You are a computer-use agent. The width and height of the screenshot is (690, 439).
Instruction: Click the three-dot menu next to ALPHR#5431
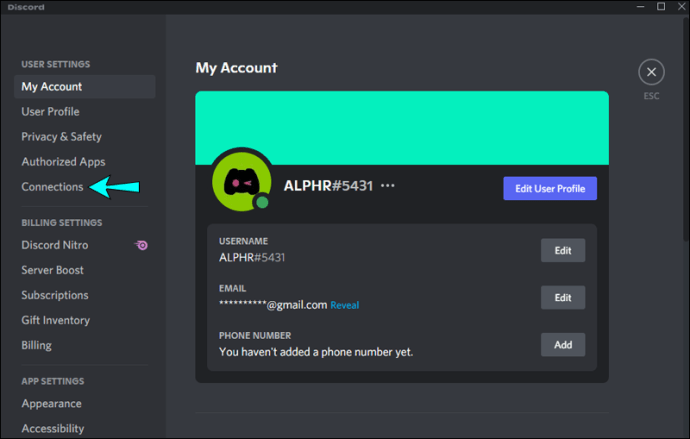[x=388, y=186]
